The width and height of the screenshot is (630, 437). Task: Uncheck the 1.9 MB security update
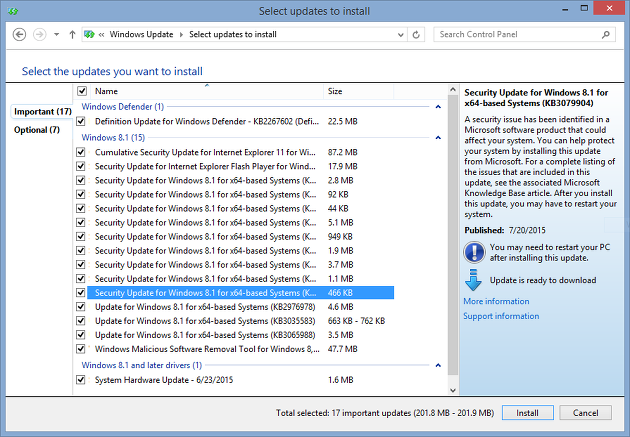click(81, 251)
